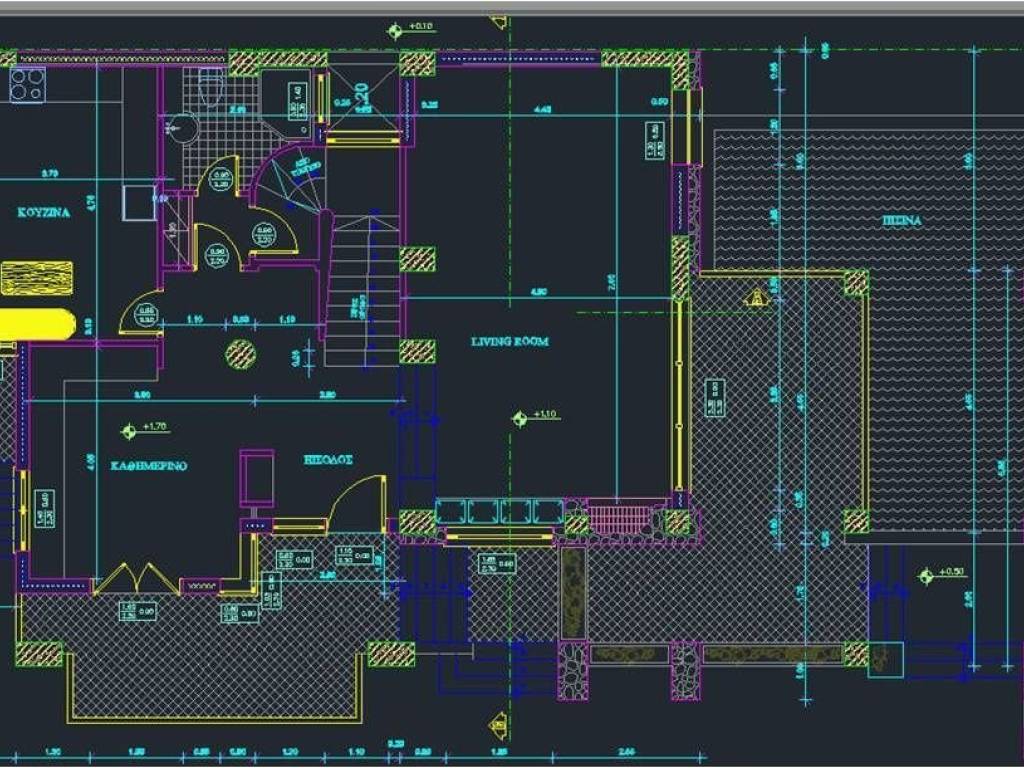
Task: Select the straight staircase treads
Action: [x=362, y=295]
